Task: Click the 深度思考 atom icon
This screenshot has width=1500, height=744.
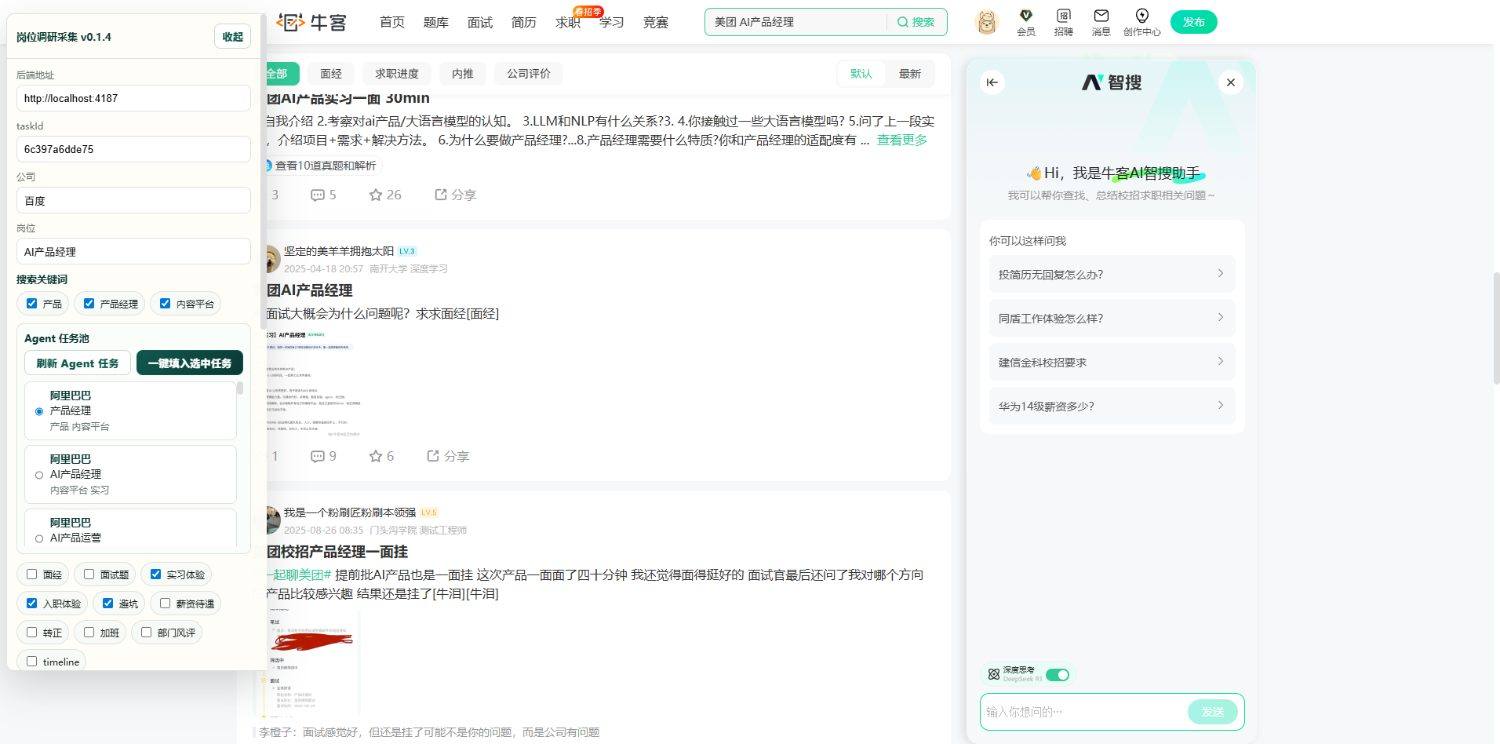Action: 993,674
